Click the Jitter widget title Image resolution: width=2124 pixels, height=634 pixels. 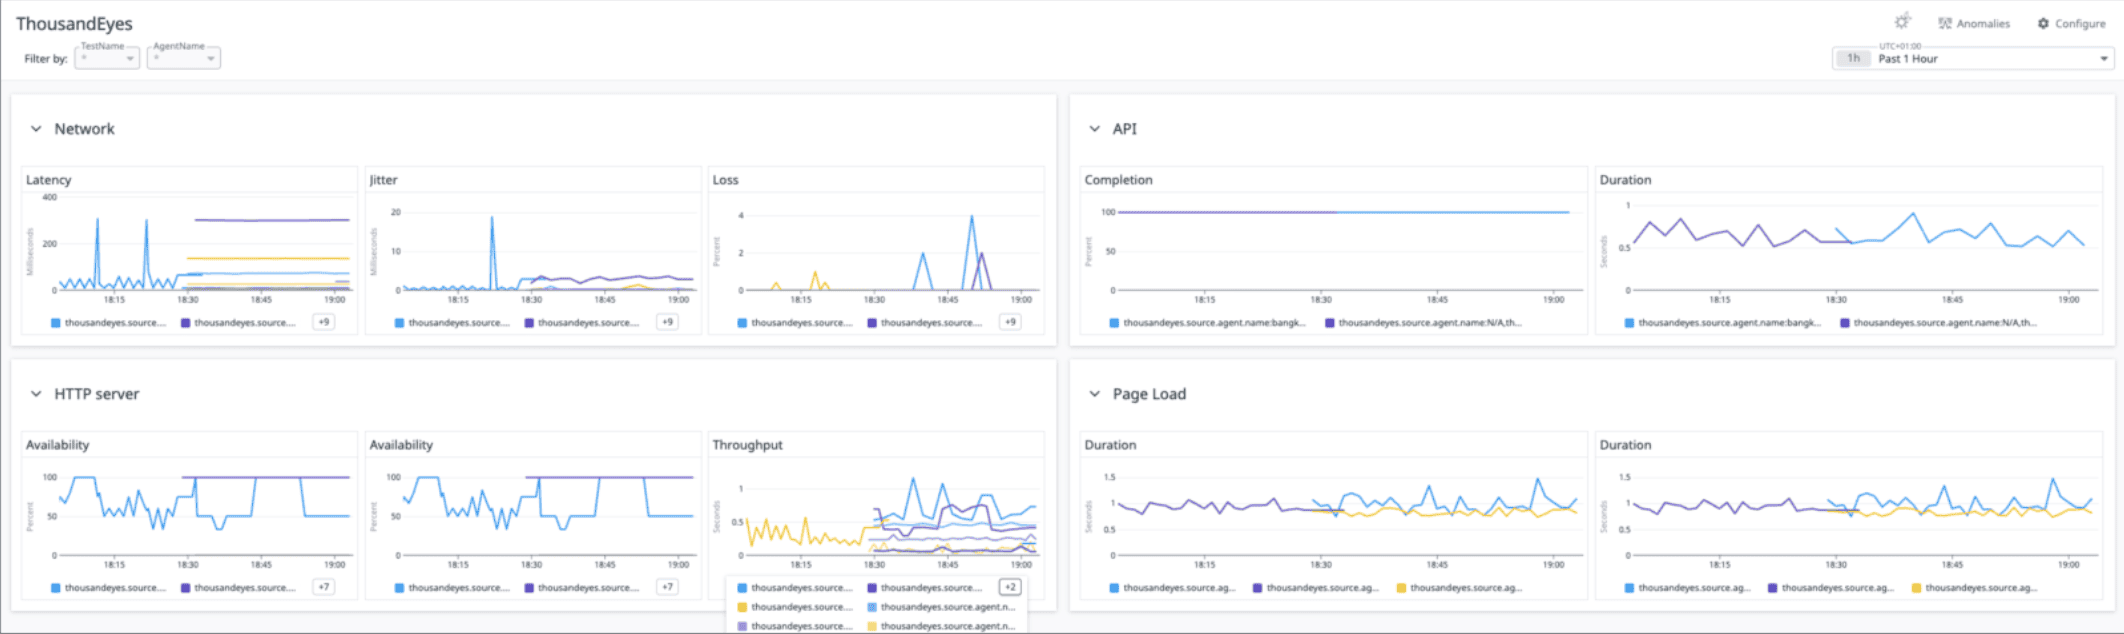click(x=384, y=180)
